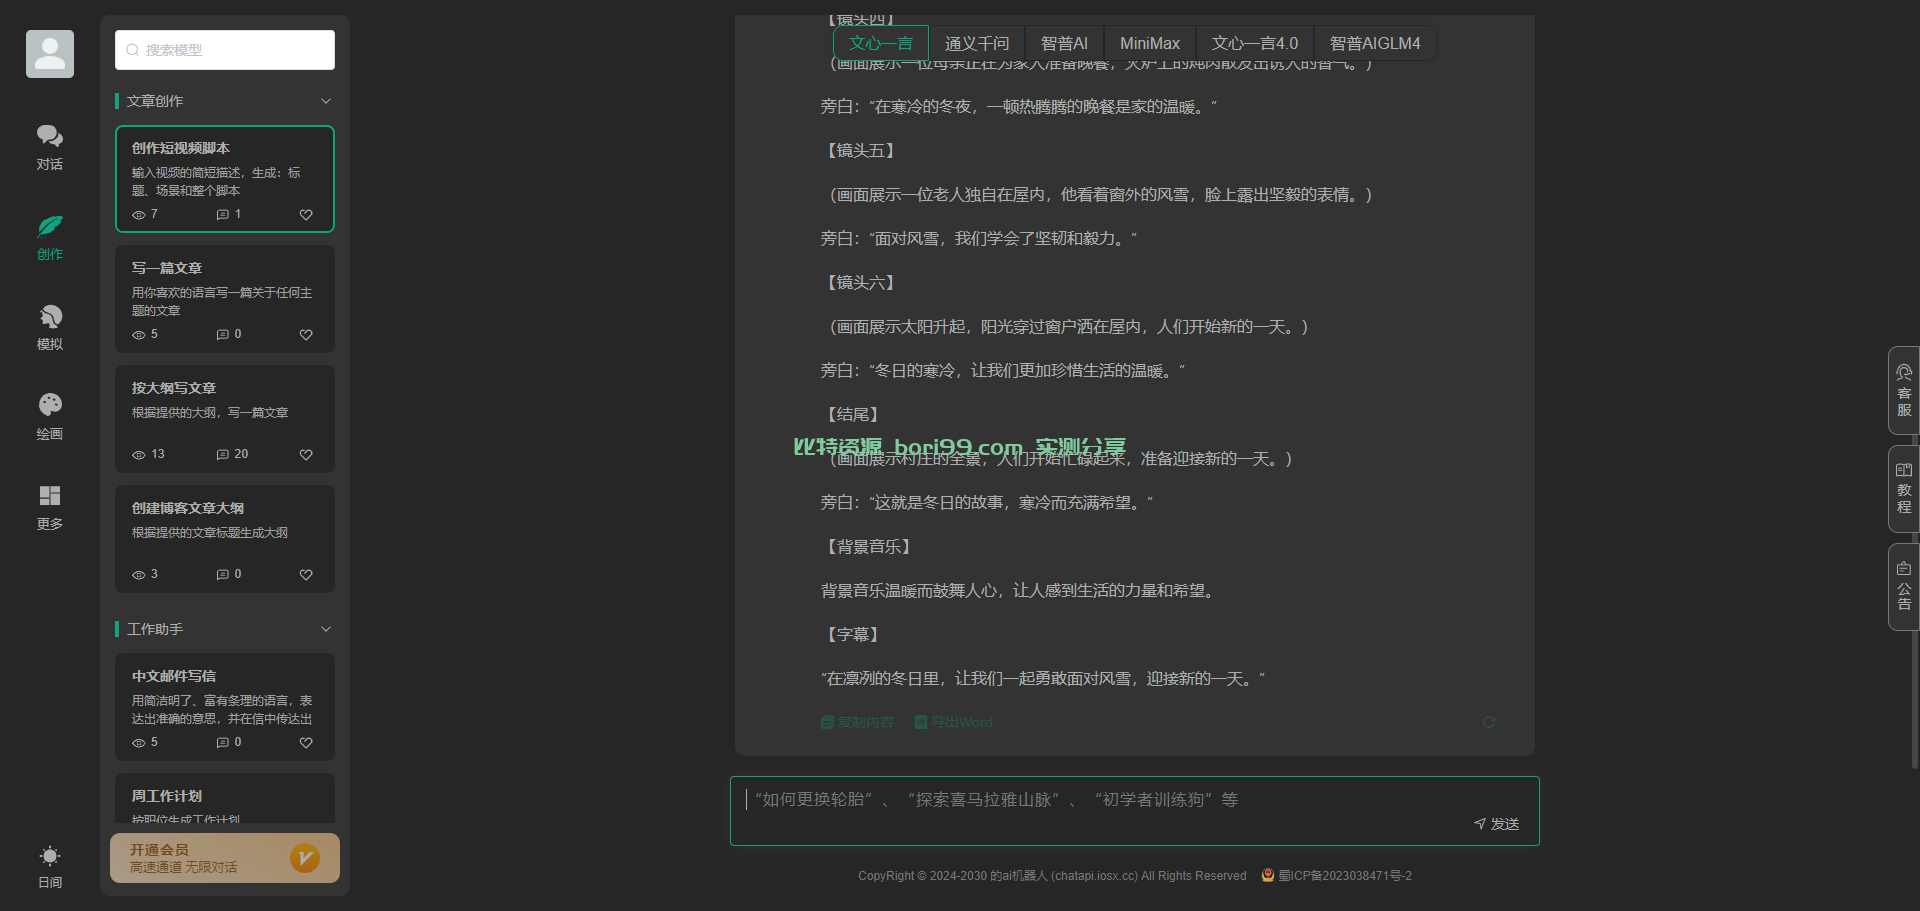Like the 中文邮件写信 template
Viewport: 1920px width, 911px height.
tap(306, 743)
